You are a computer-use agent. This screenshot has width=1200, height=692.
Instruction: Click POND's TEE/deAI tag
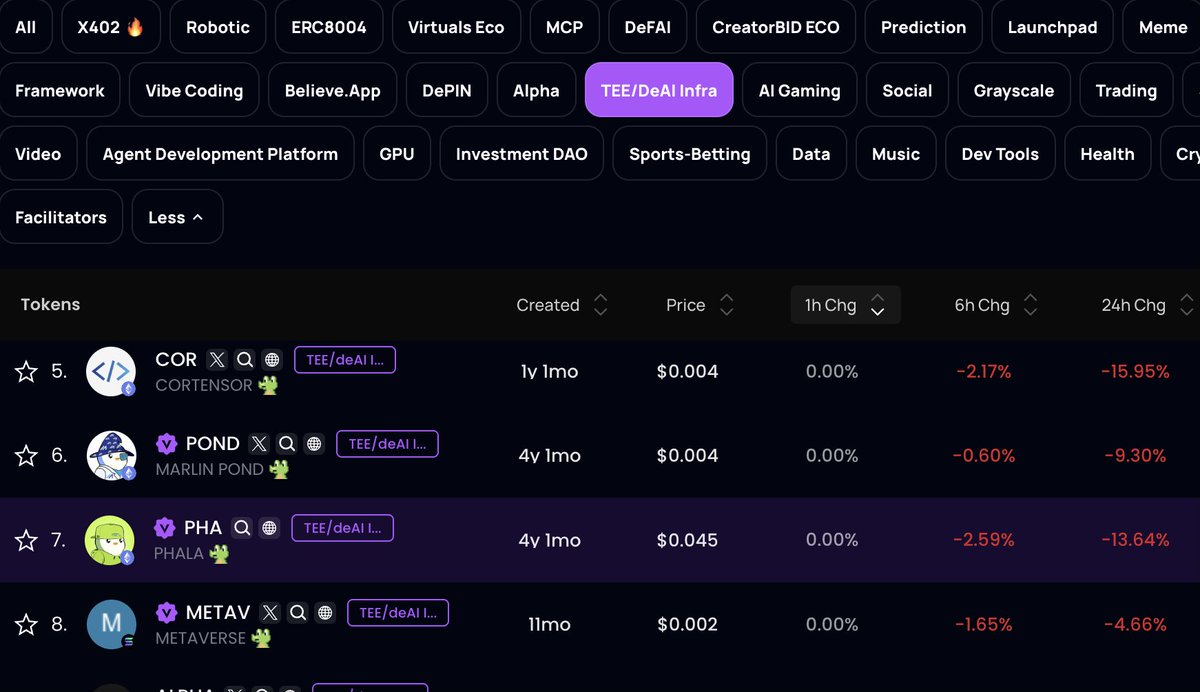click(387, 444)
